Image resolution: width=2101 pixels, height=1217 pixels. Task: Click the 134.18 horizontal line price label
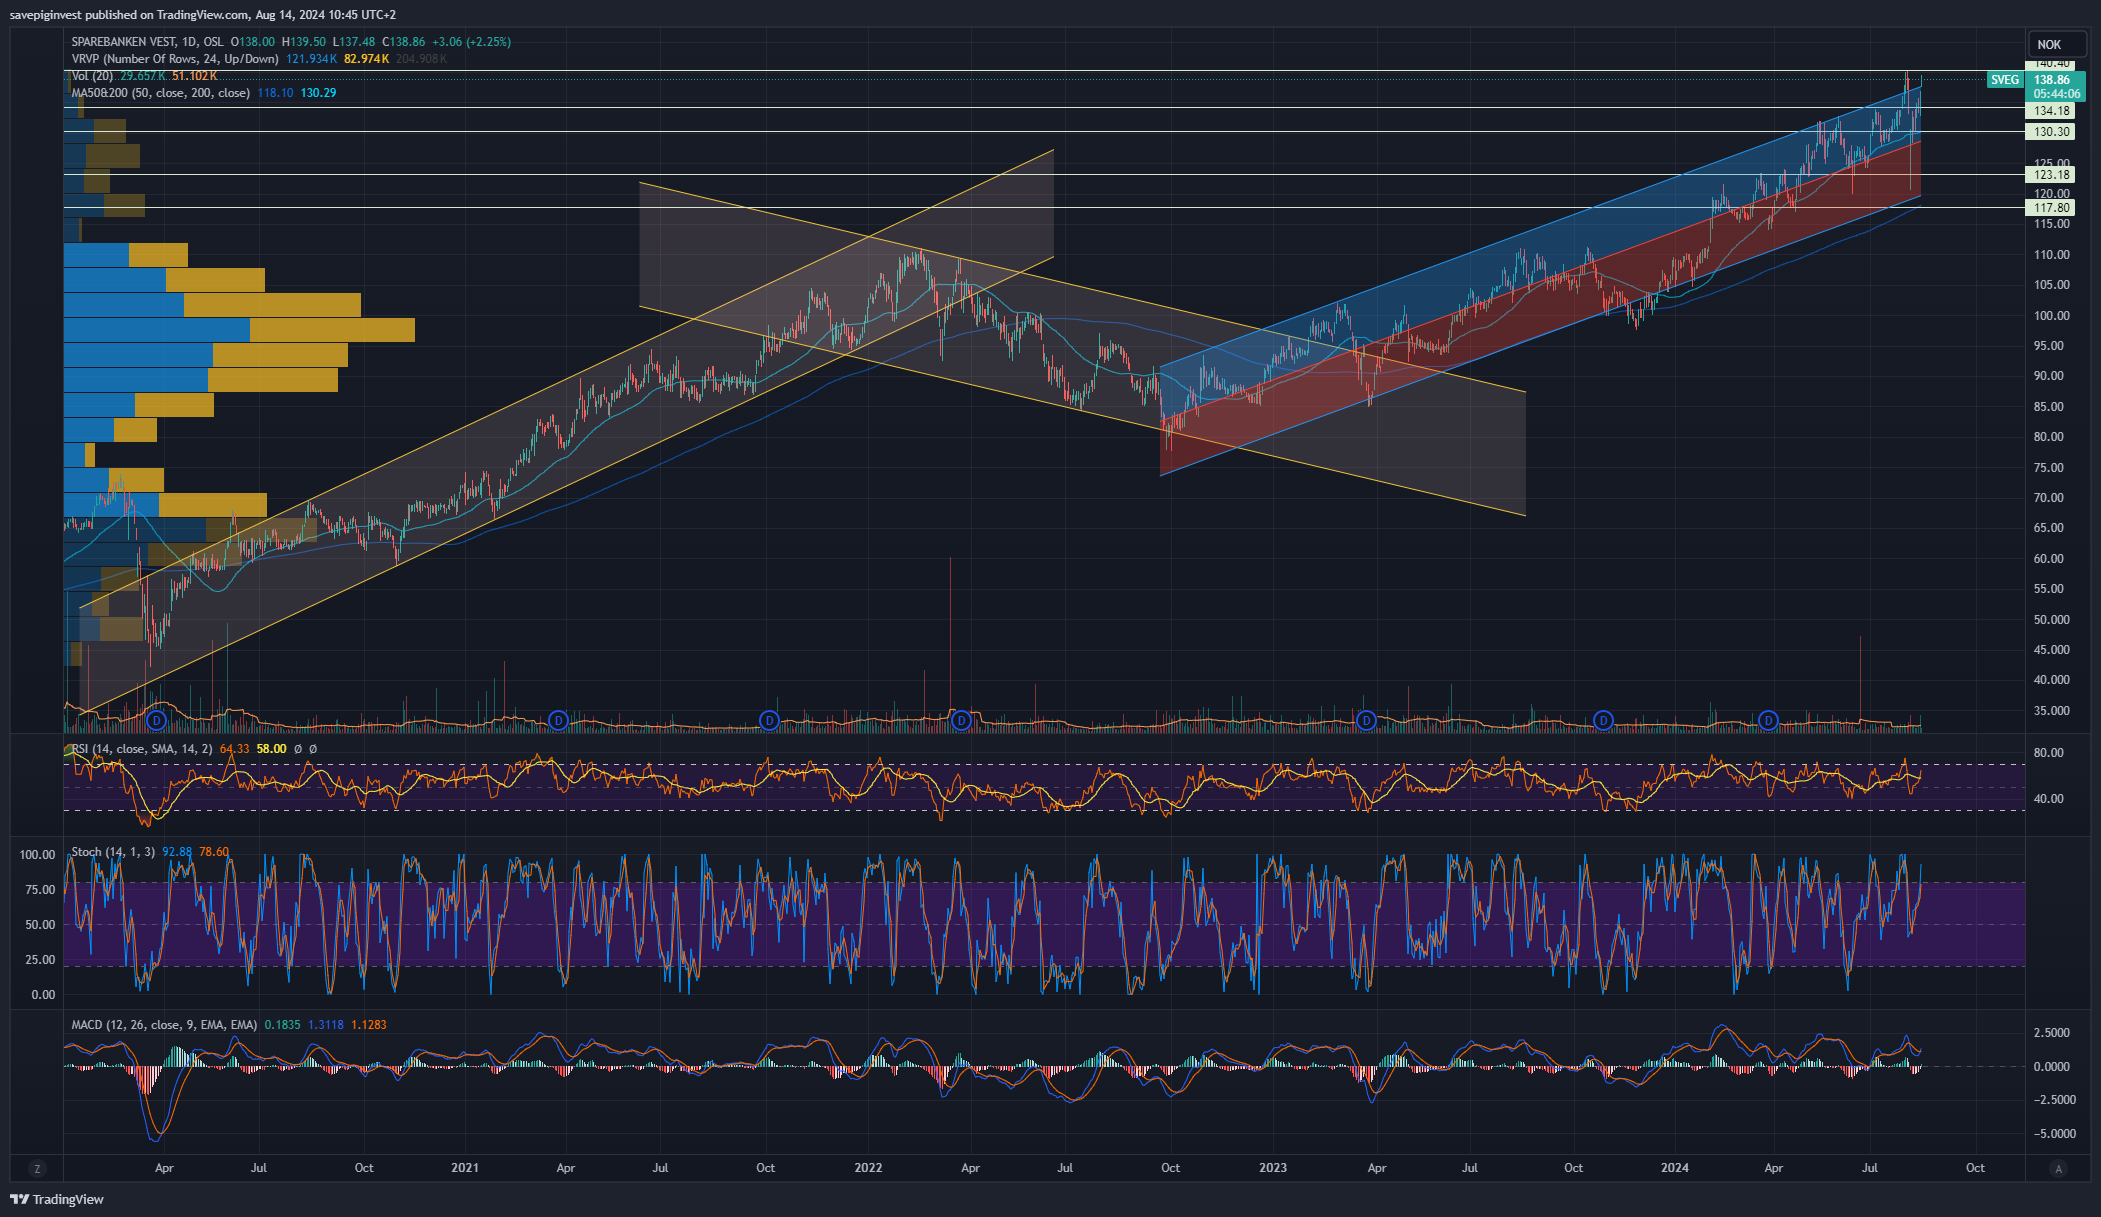point(2051,111)
